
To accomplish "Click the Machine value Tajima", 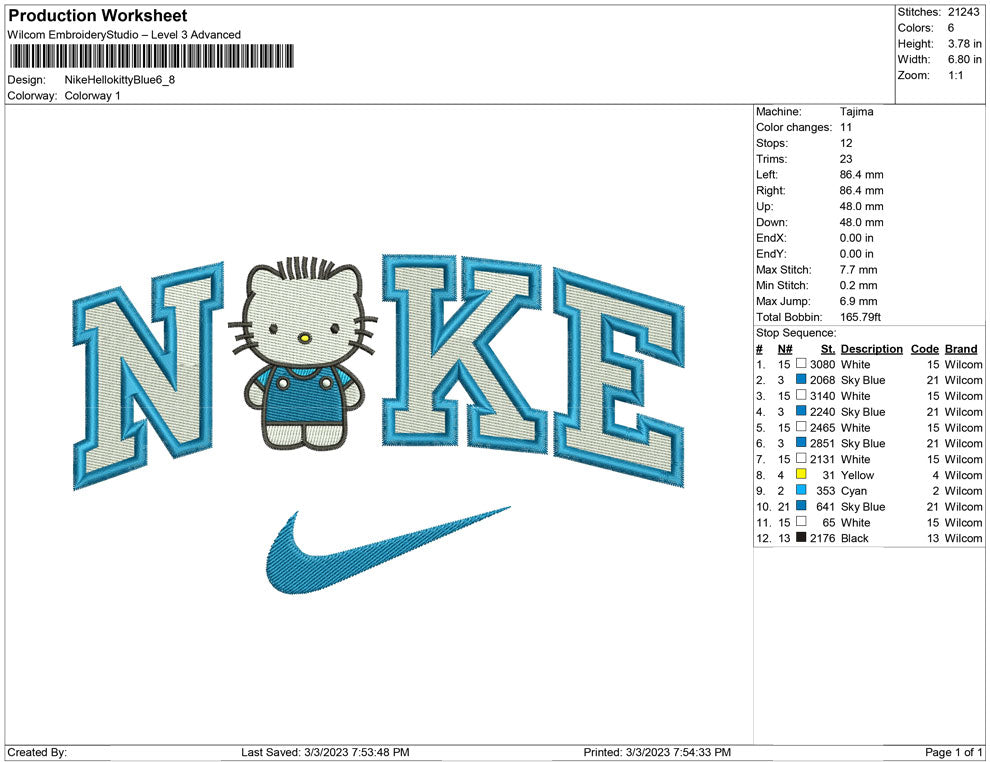I will 856,112.
